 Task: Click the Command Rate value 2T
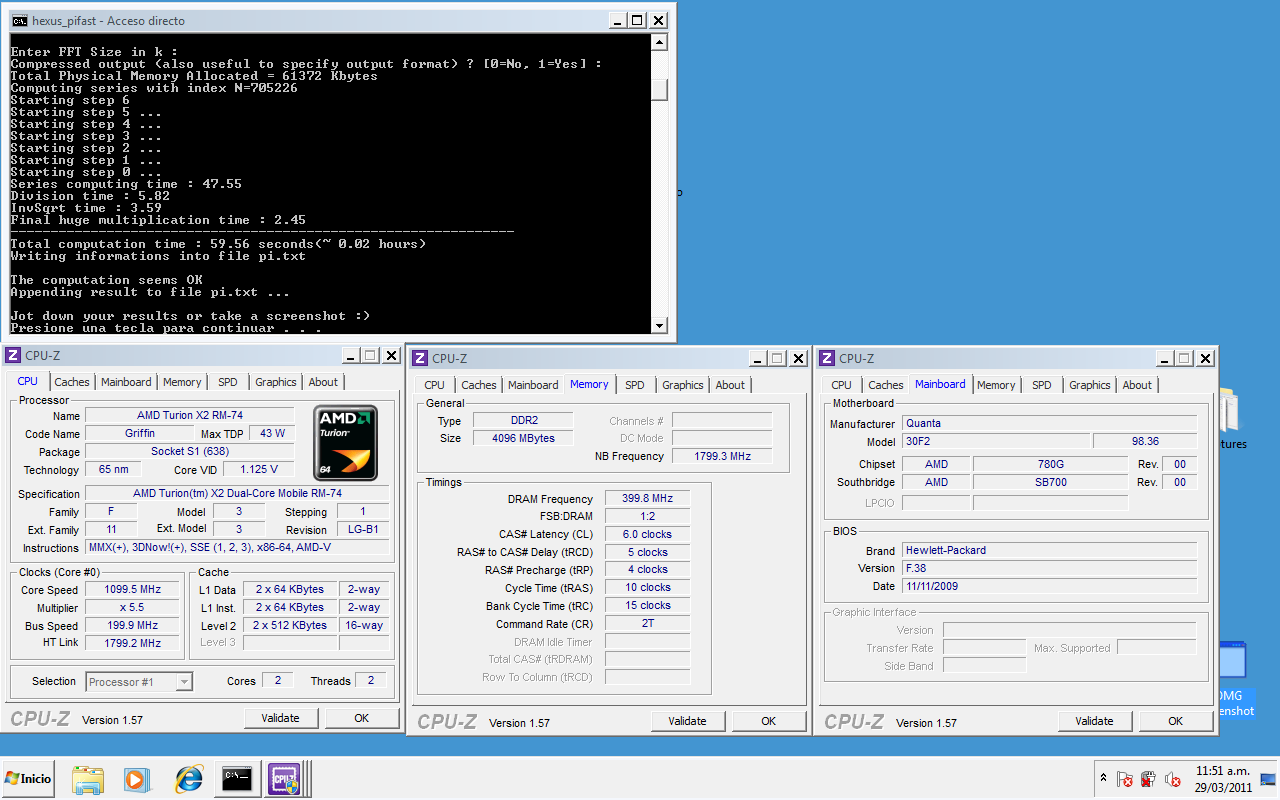tap(647, 624)
